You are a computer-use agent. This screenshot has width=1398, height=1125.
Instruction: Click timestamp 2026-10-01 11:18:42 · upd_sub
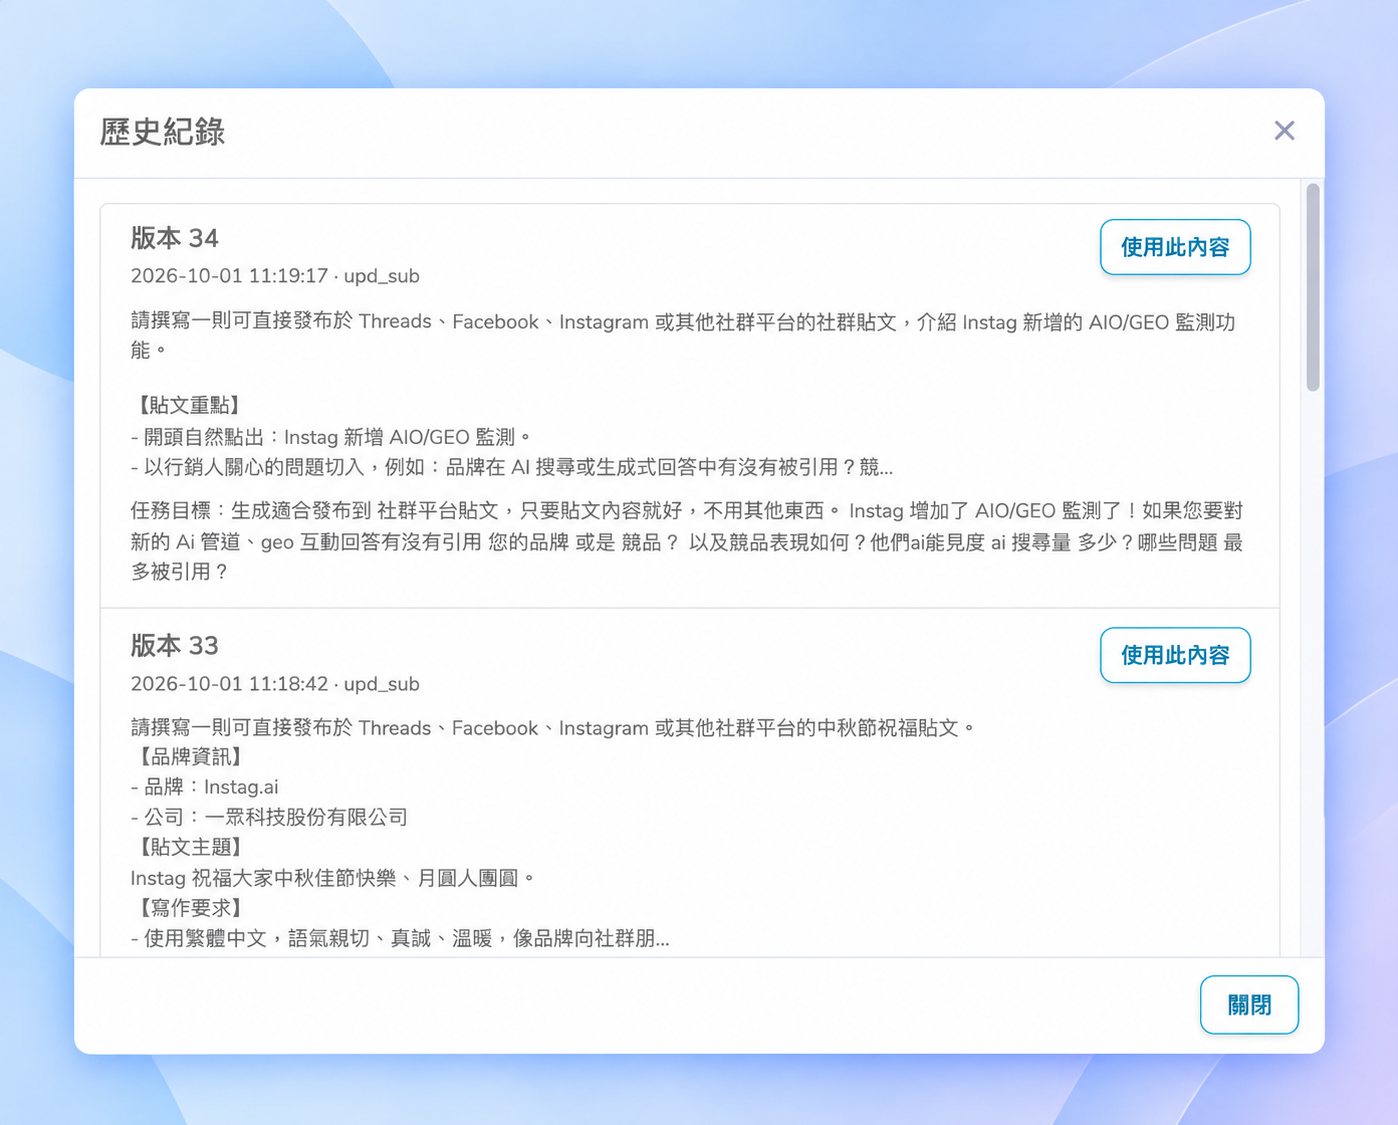[x=275, y=684]
